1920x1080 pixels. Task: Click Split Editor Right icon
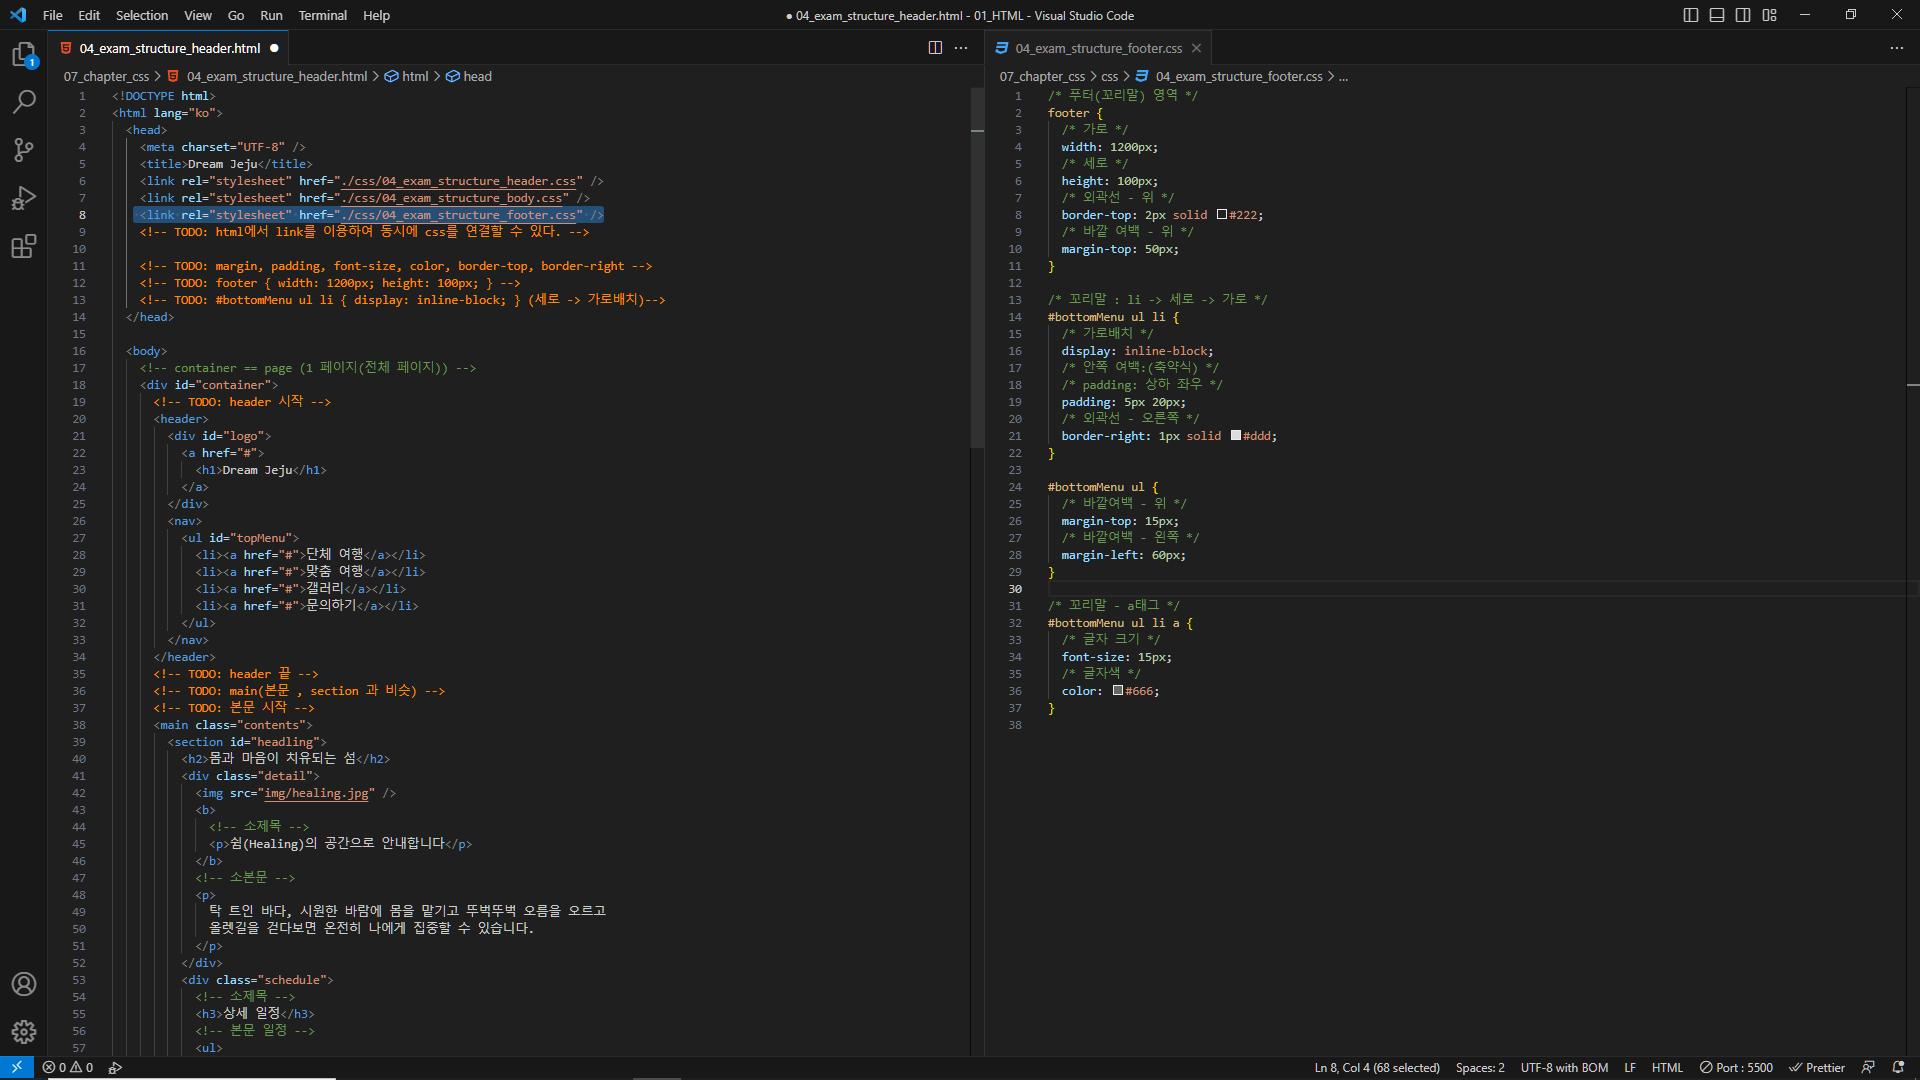point(935,48)
